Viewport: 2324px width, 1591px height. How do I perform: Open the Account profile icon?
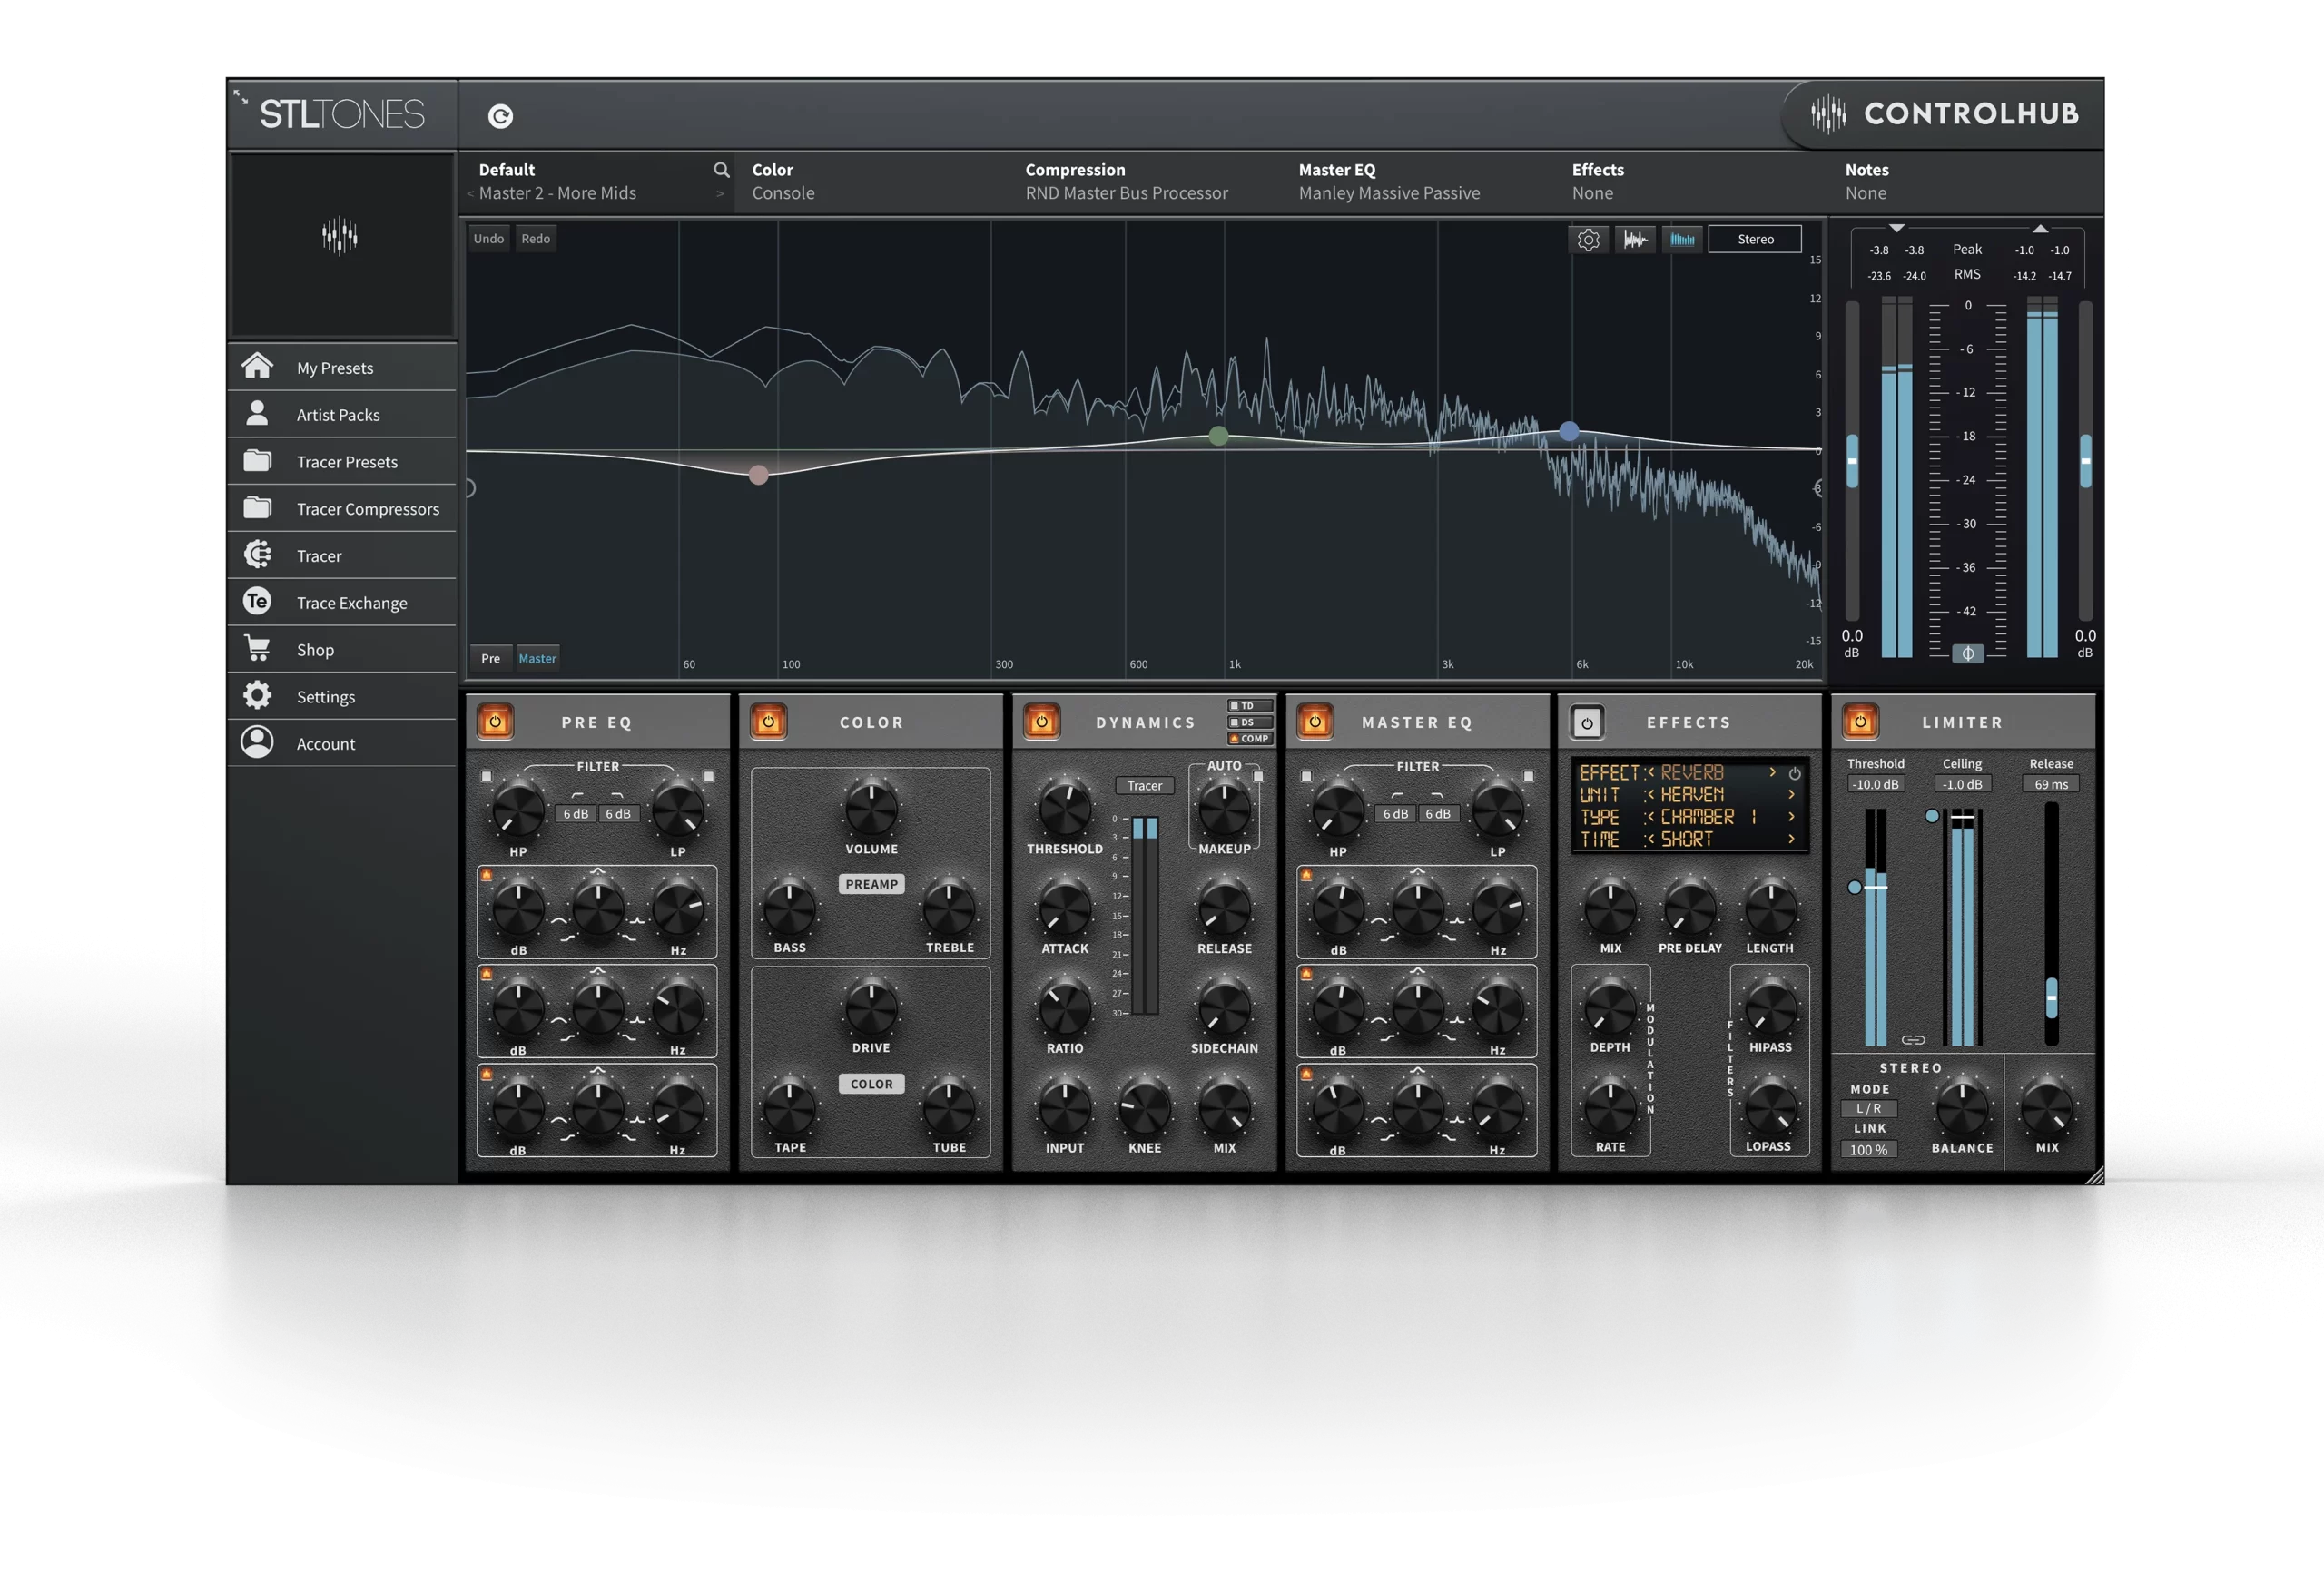(x=257, y=742)
